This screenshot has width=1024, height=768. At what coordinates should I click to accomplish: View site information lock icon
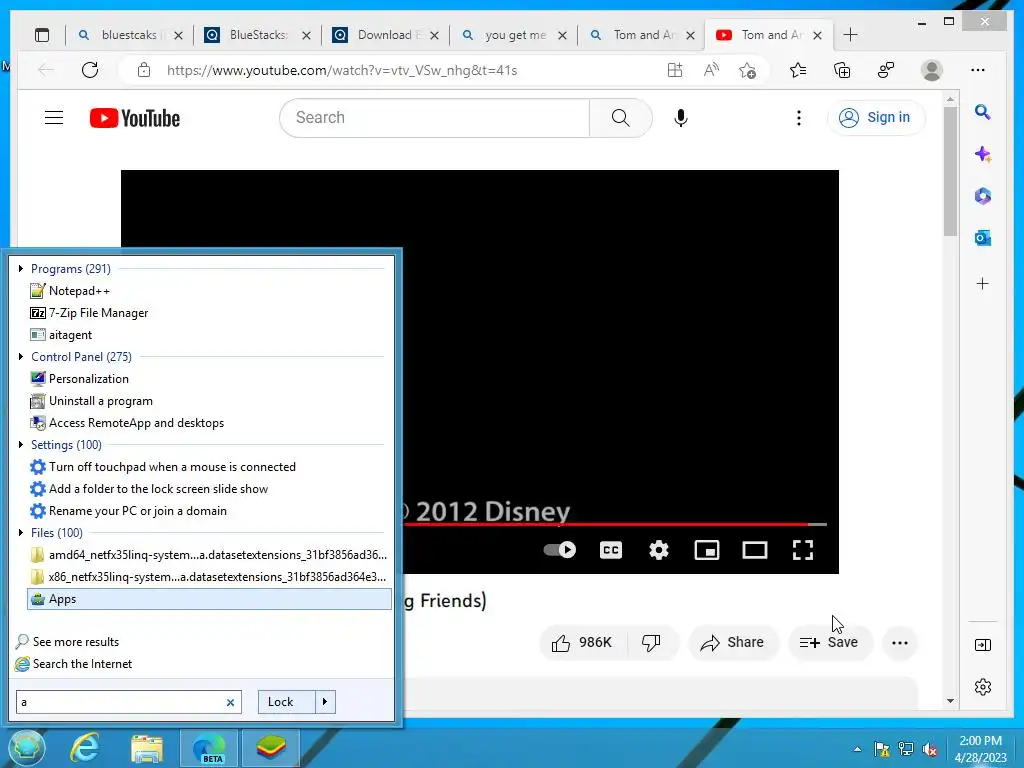click(x=144, y=70)
